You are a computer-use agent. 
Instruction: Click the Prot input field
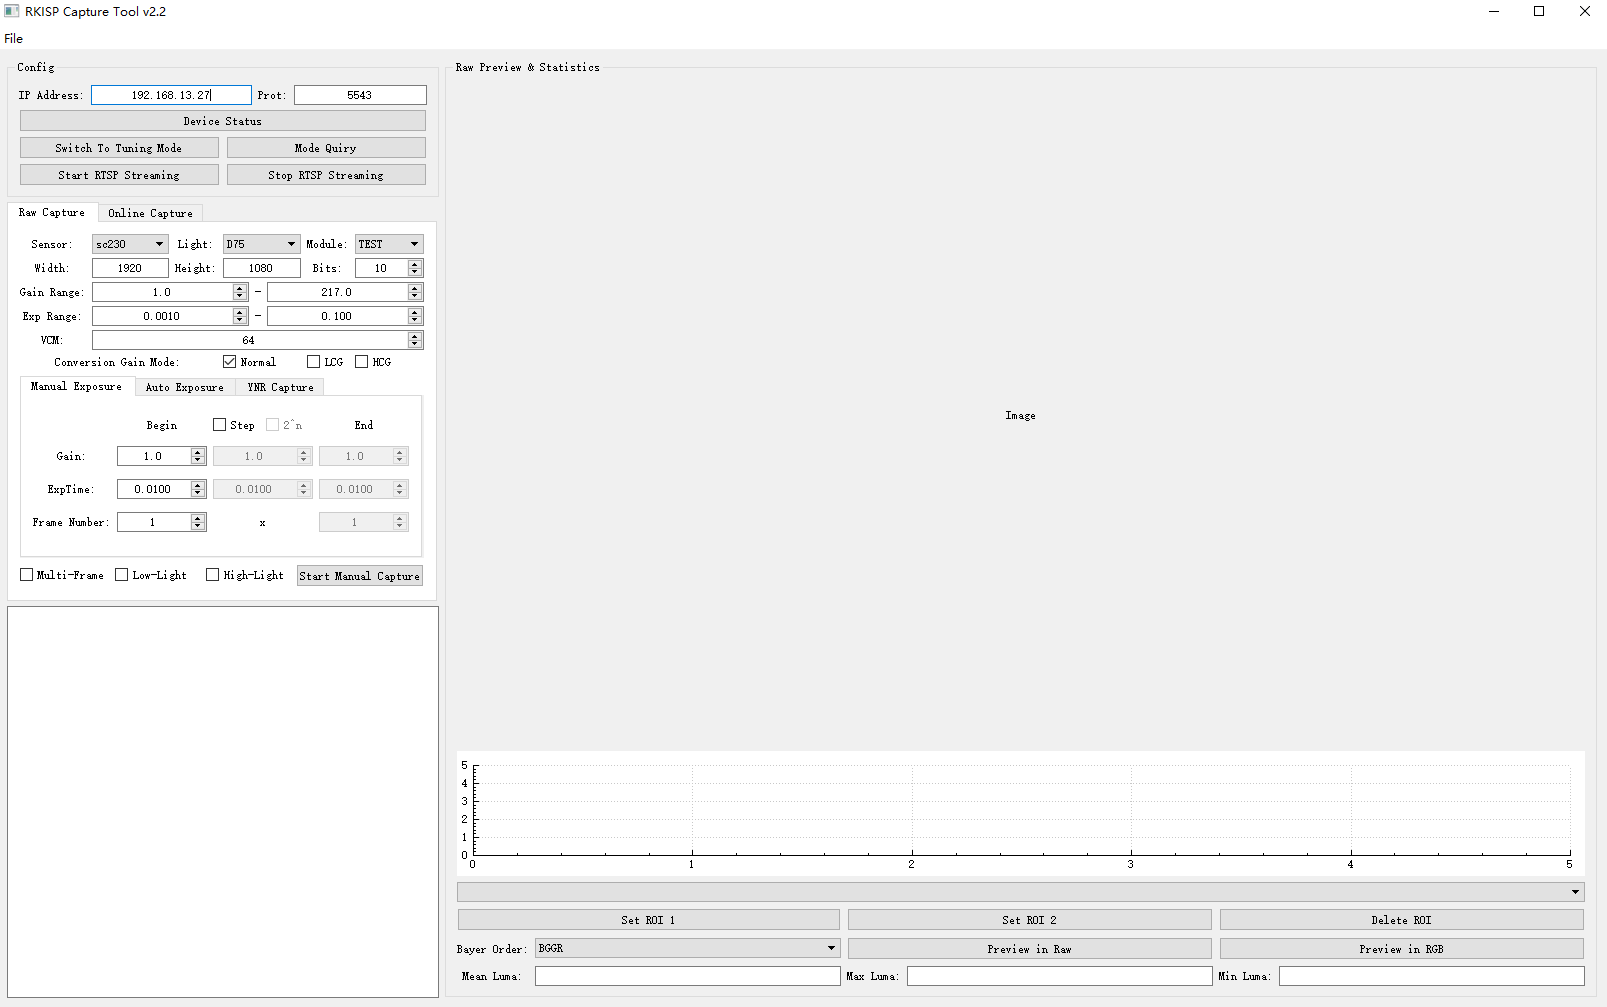pyautogui.click(x=360, y=95)
